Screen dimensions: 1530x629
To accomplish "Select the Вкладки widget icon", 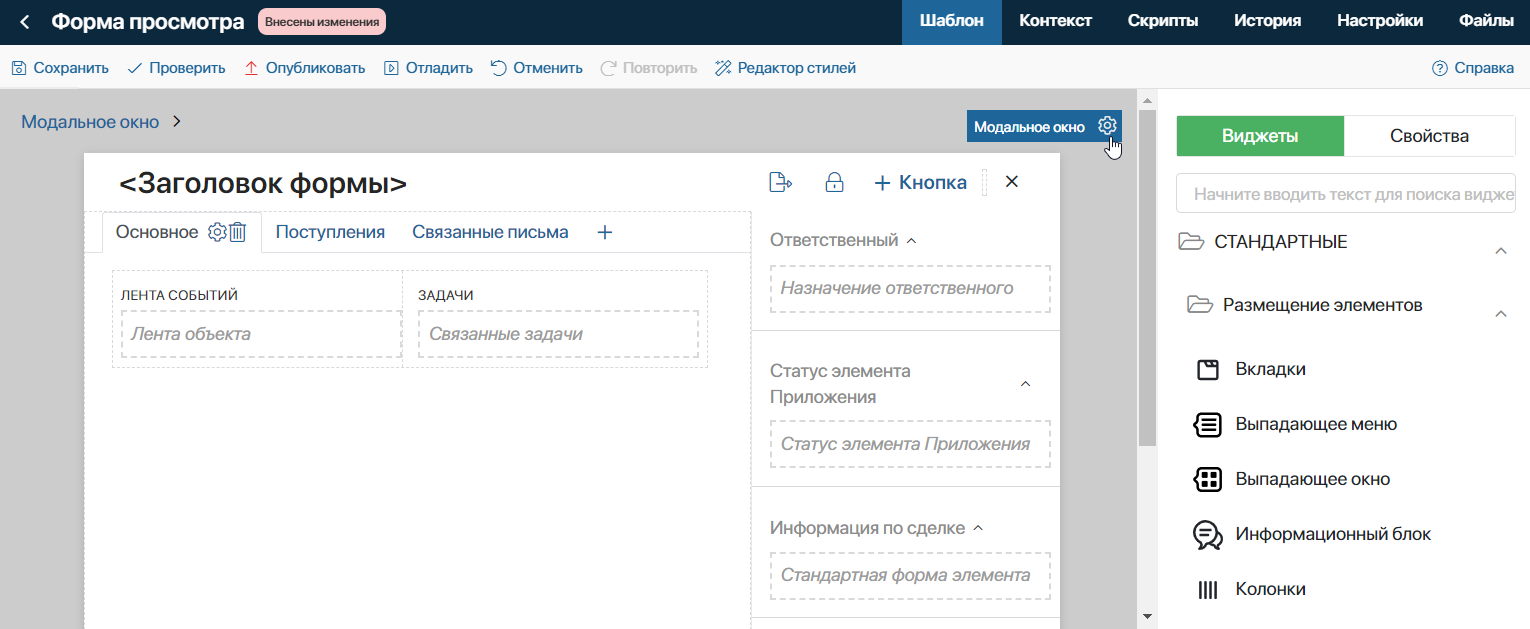I will click(1208, 370).
